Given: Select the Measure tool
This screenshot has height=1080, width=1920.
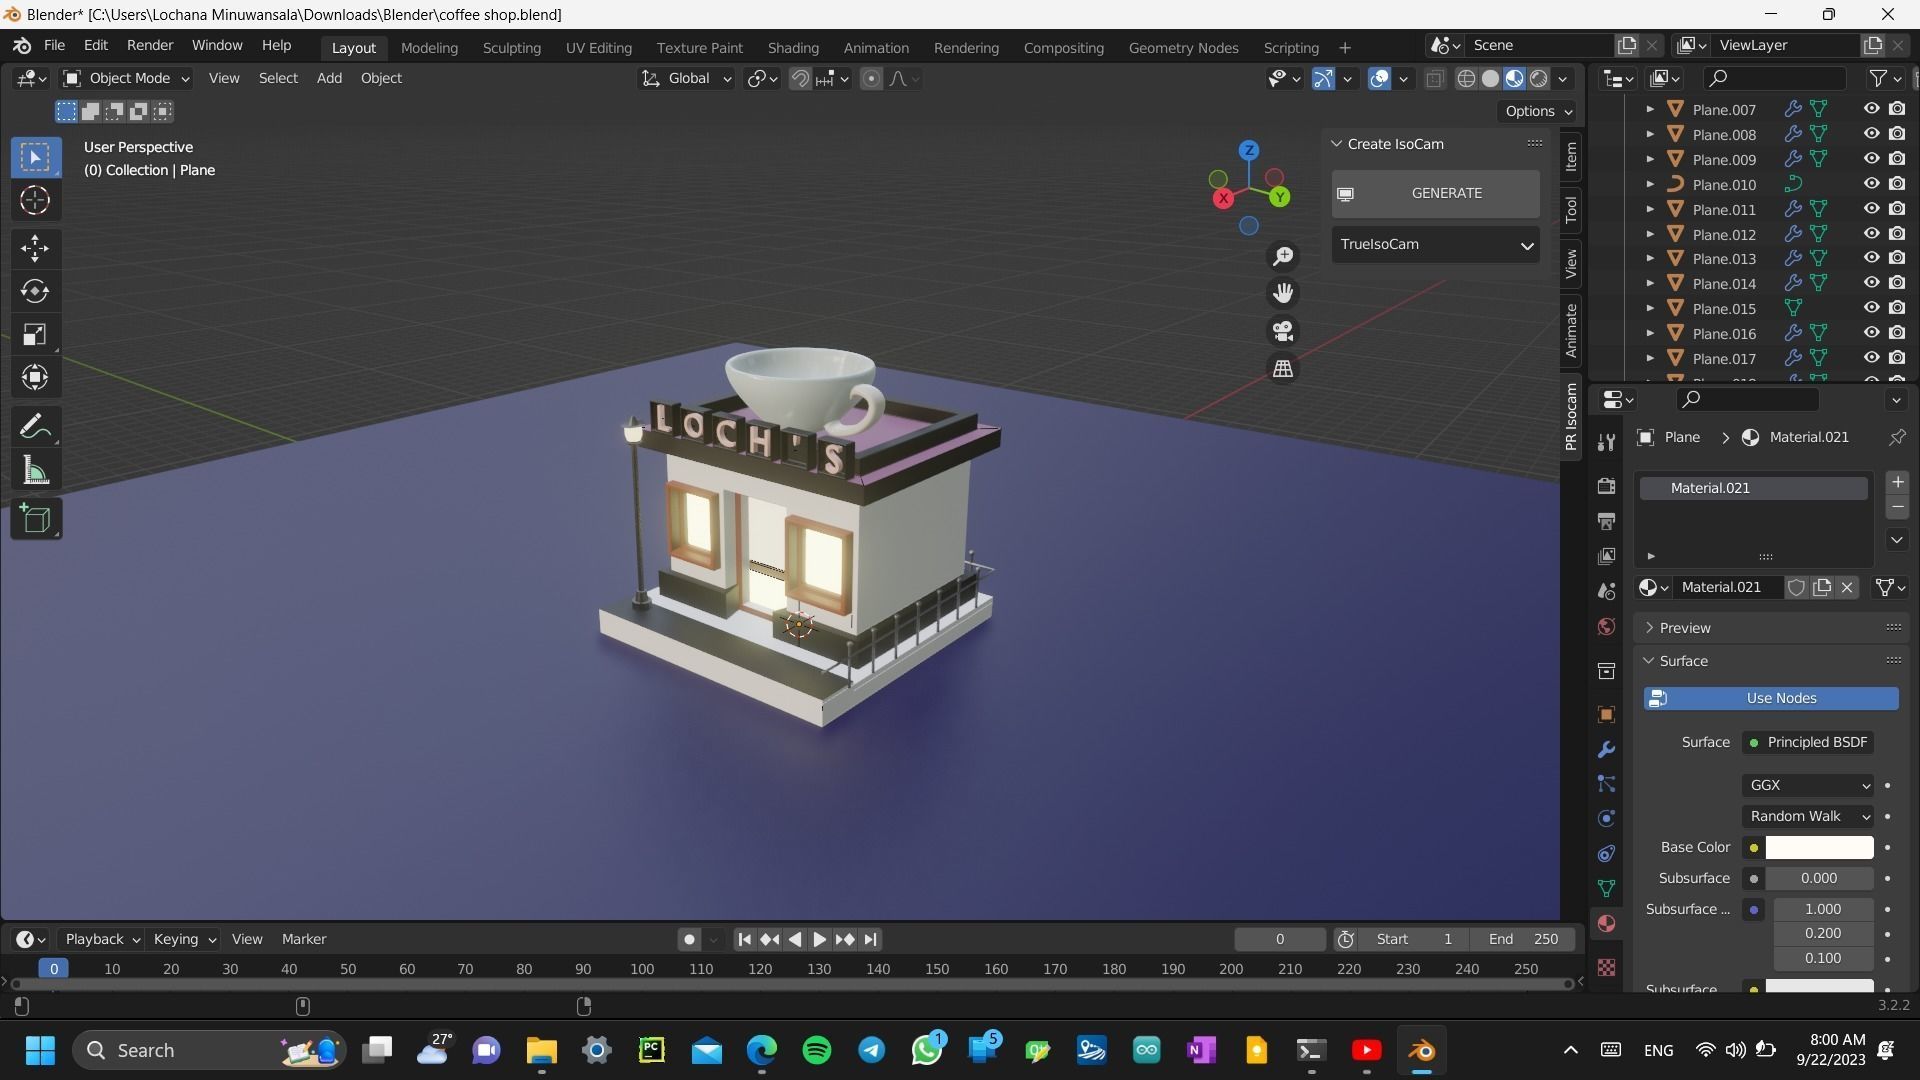Looking at the screenshot, I should pos(35,470).
